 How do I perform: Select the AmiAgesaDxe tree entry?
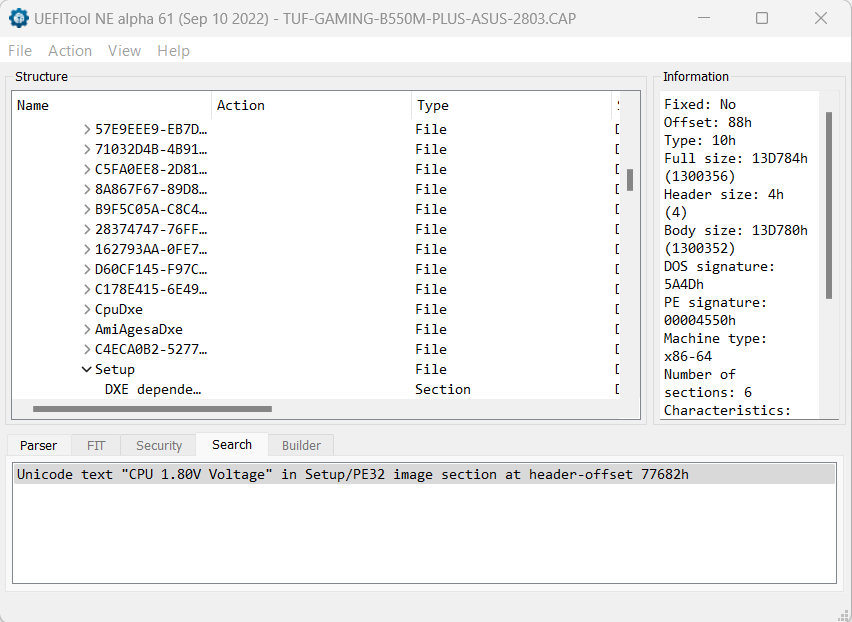pyautogui.click(x=139, y=329)
